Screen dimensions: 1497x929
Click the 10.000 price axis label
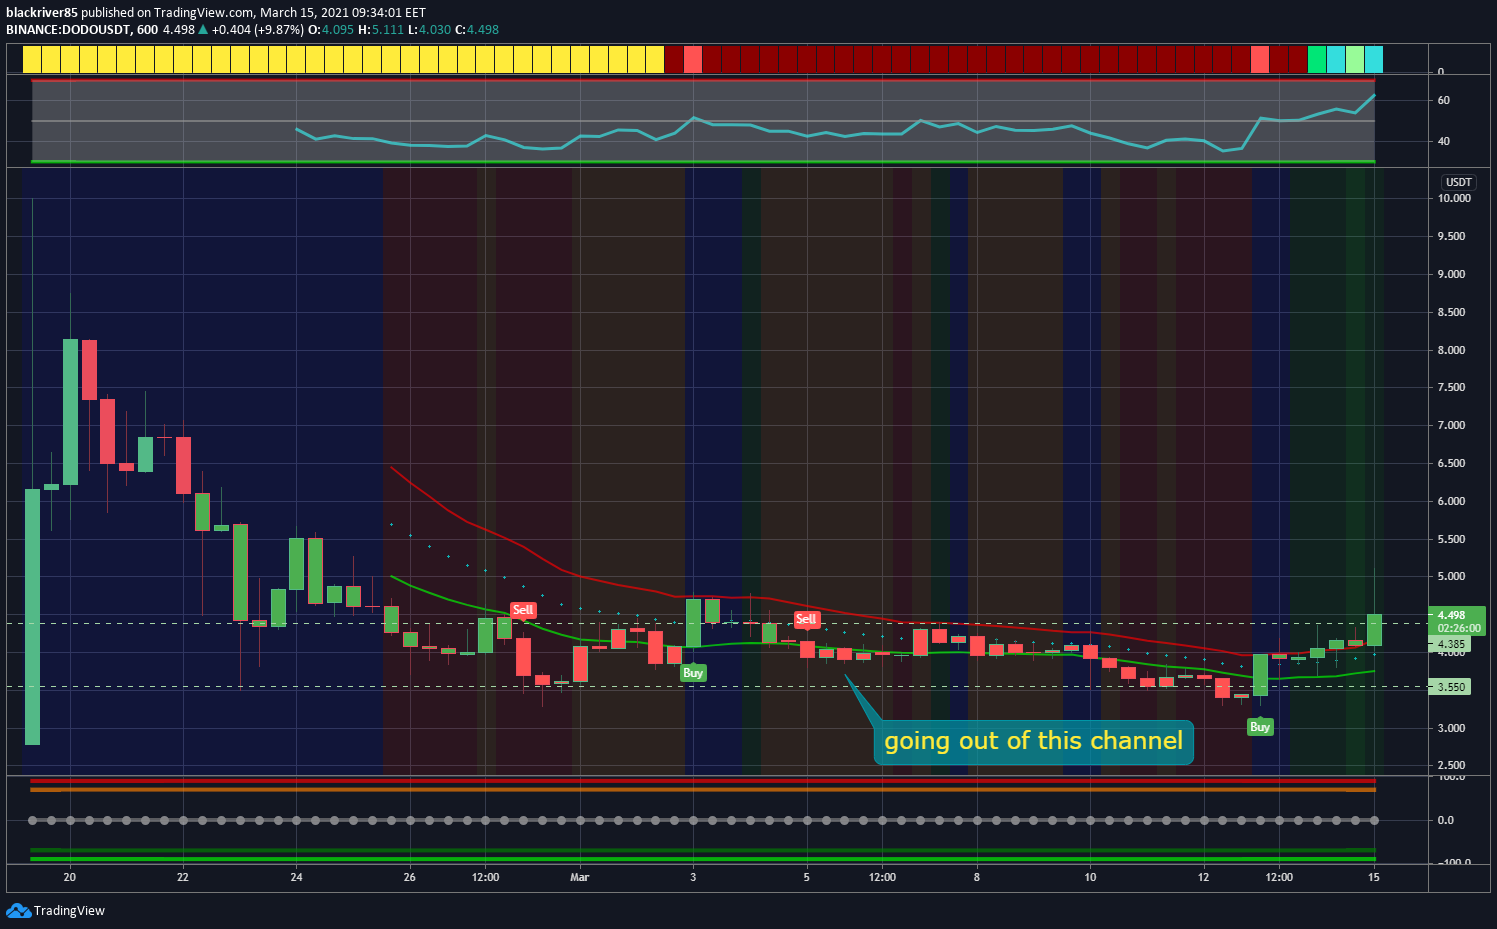[x=1454, y=198]
